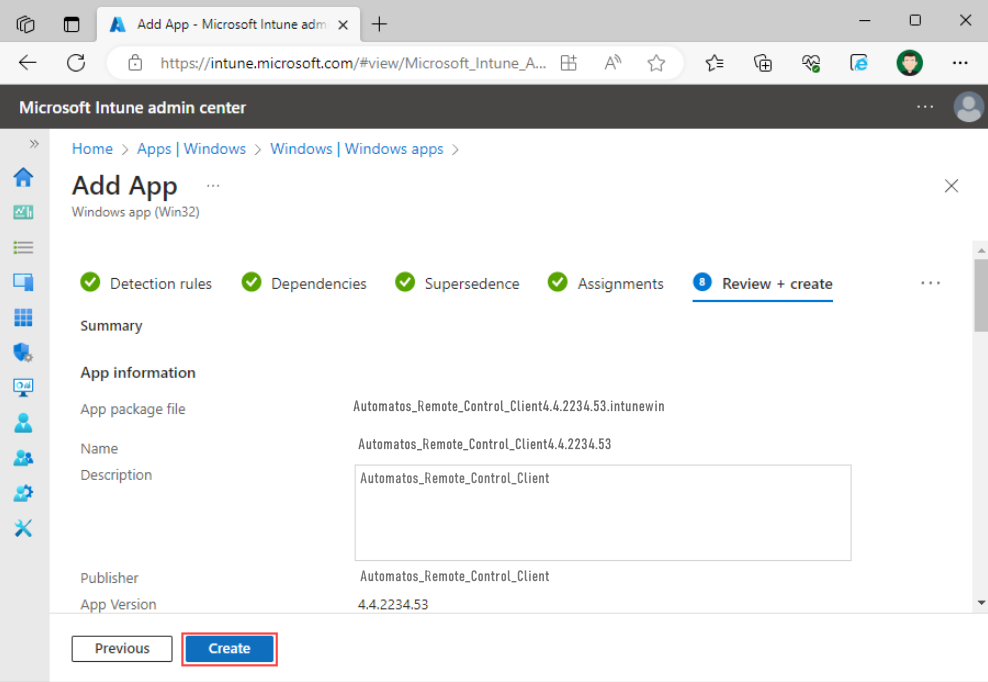Expand the sidebar with the double chevron
Viewport: 988px width, 682px height.
[34, 144]
